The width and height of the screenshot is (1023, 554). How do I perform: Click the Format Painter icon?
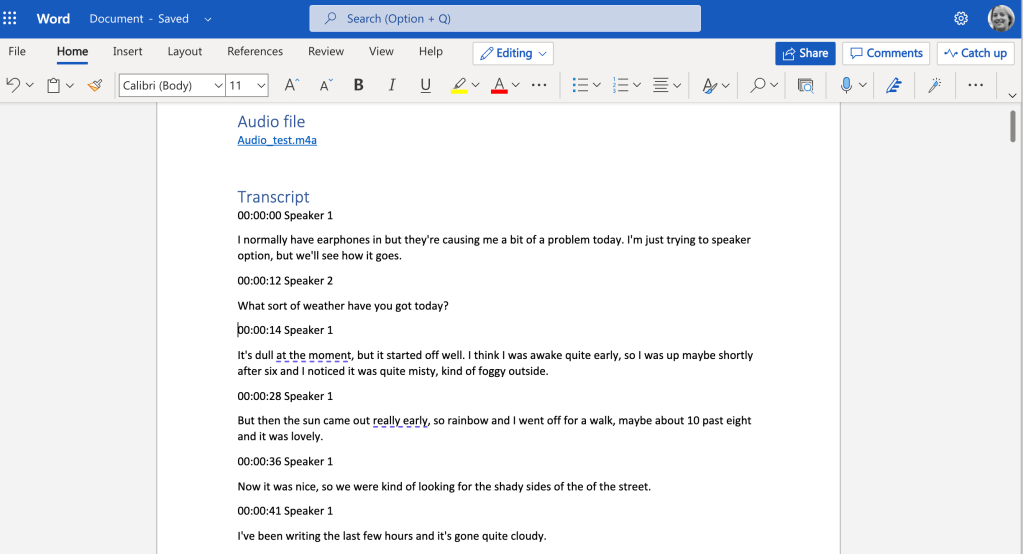pos(95,86)
